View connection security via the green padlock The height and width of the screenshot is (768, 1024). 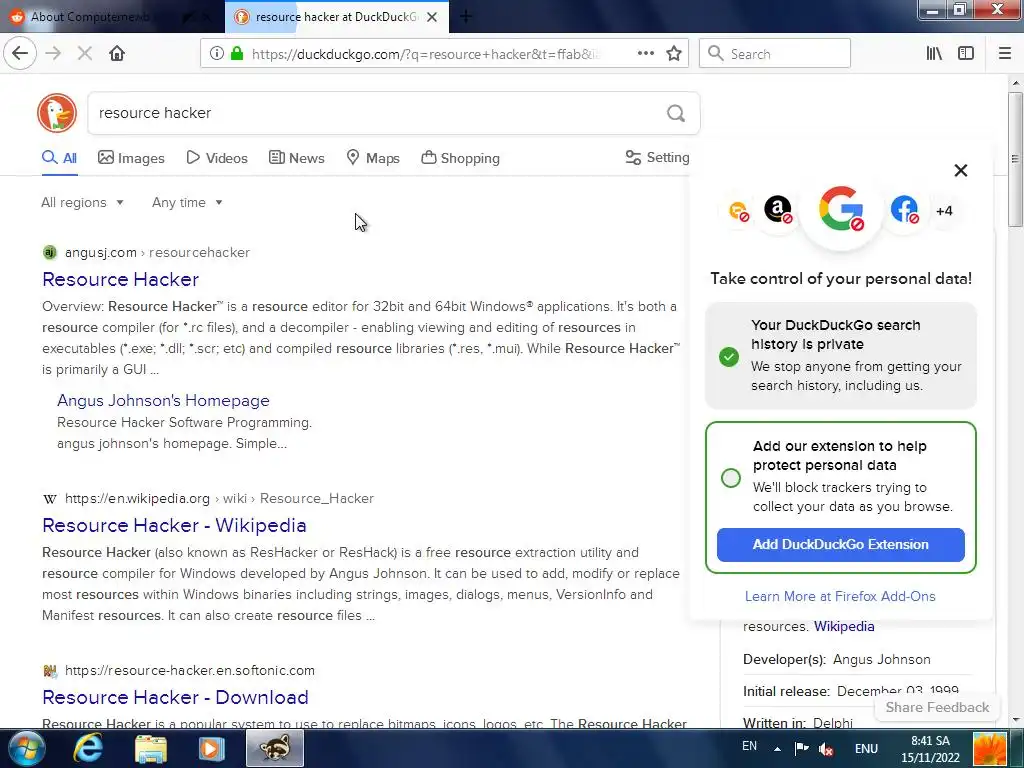point(237,54)
